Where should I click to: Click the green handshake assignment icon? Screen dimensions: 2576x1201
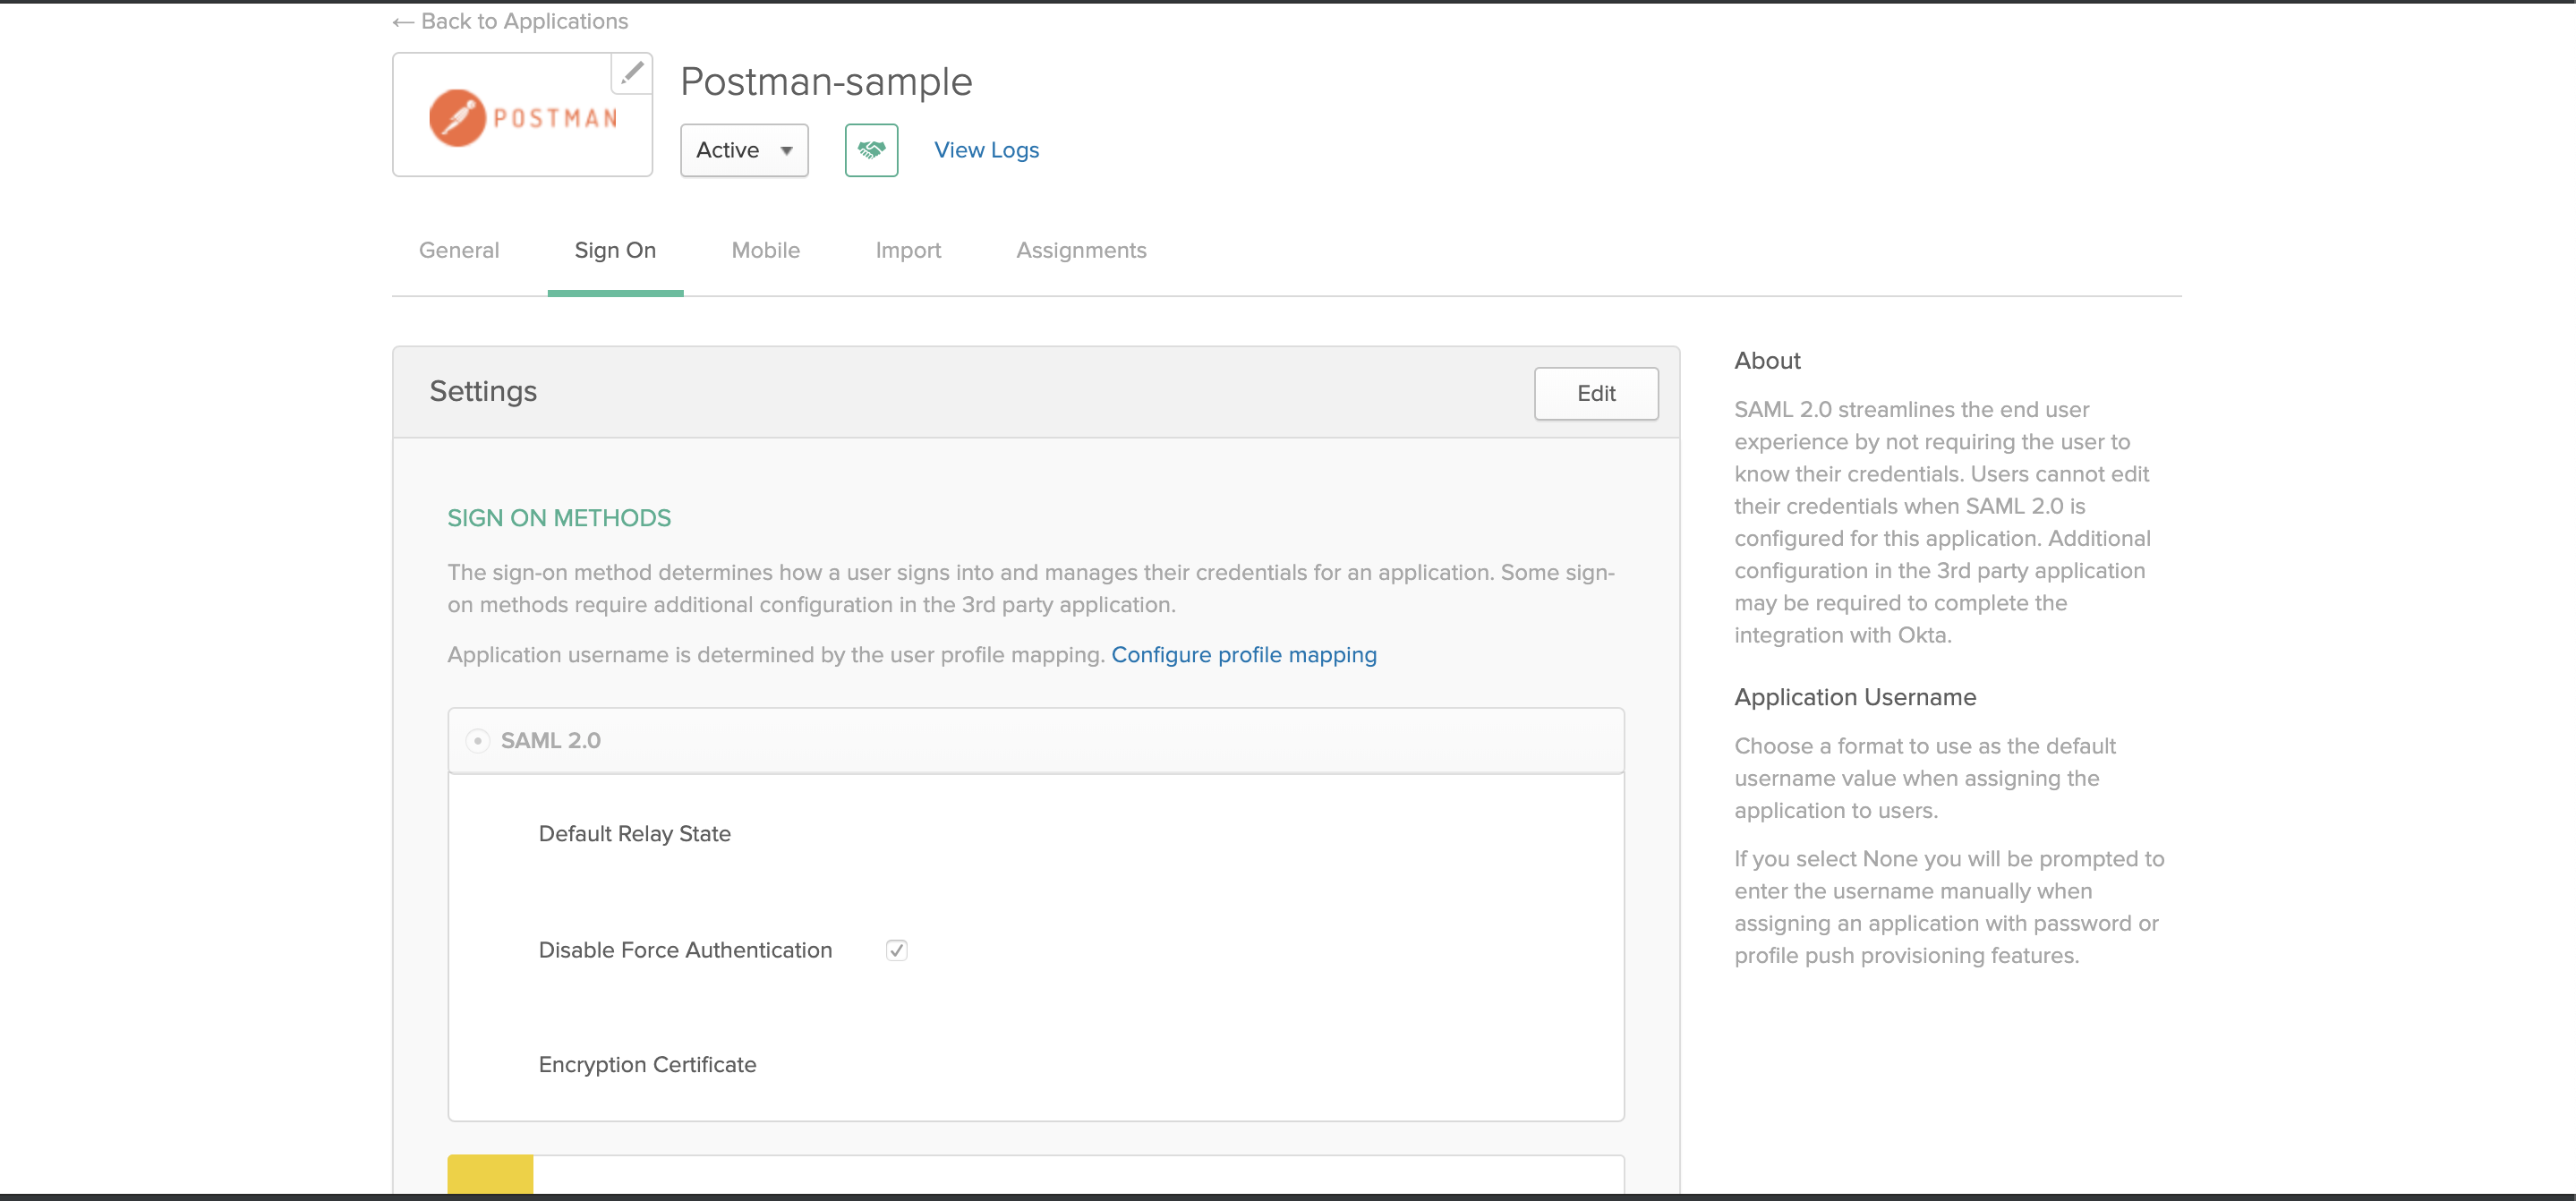[871, 150]
